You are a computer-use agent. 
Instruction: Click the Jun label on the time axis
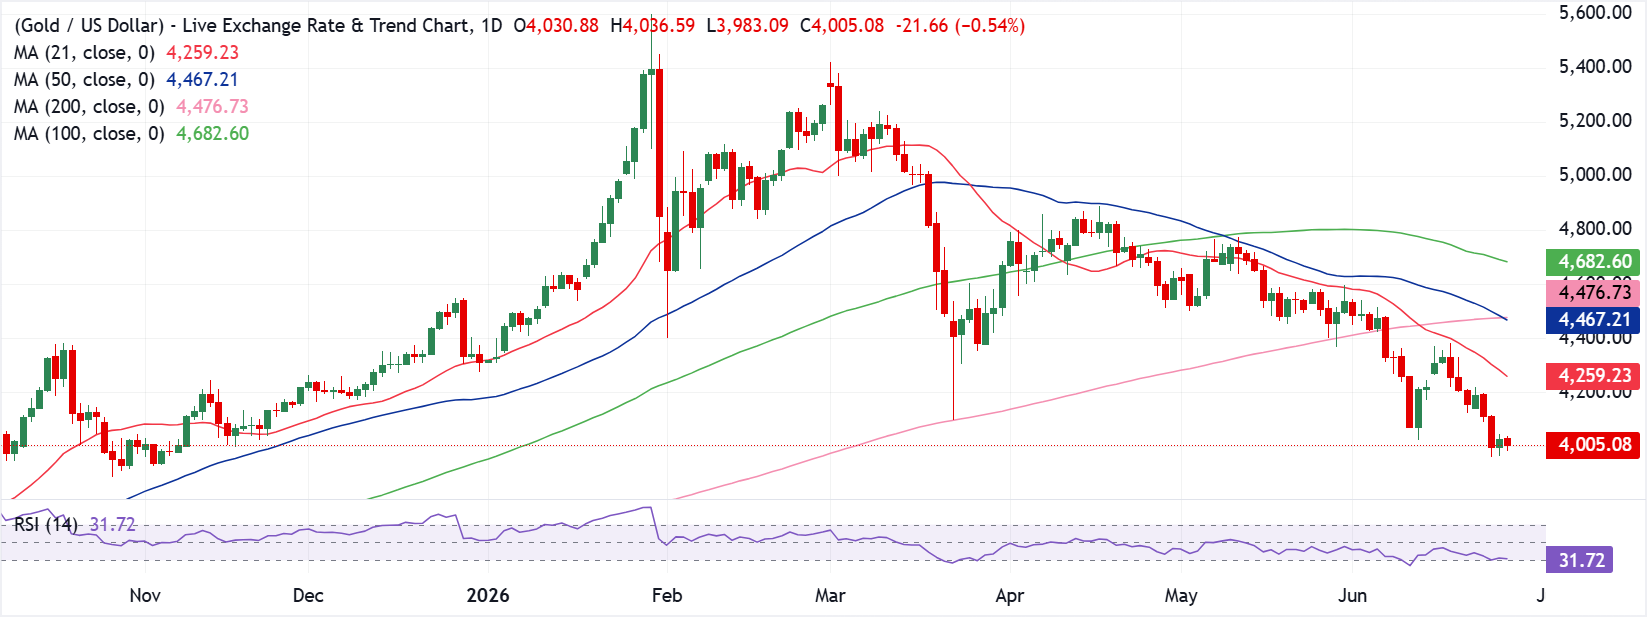point(1352,596)
